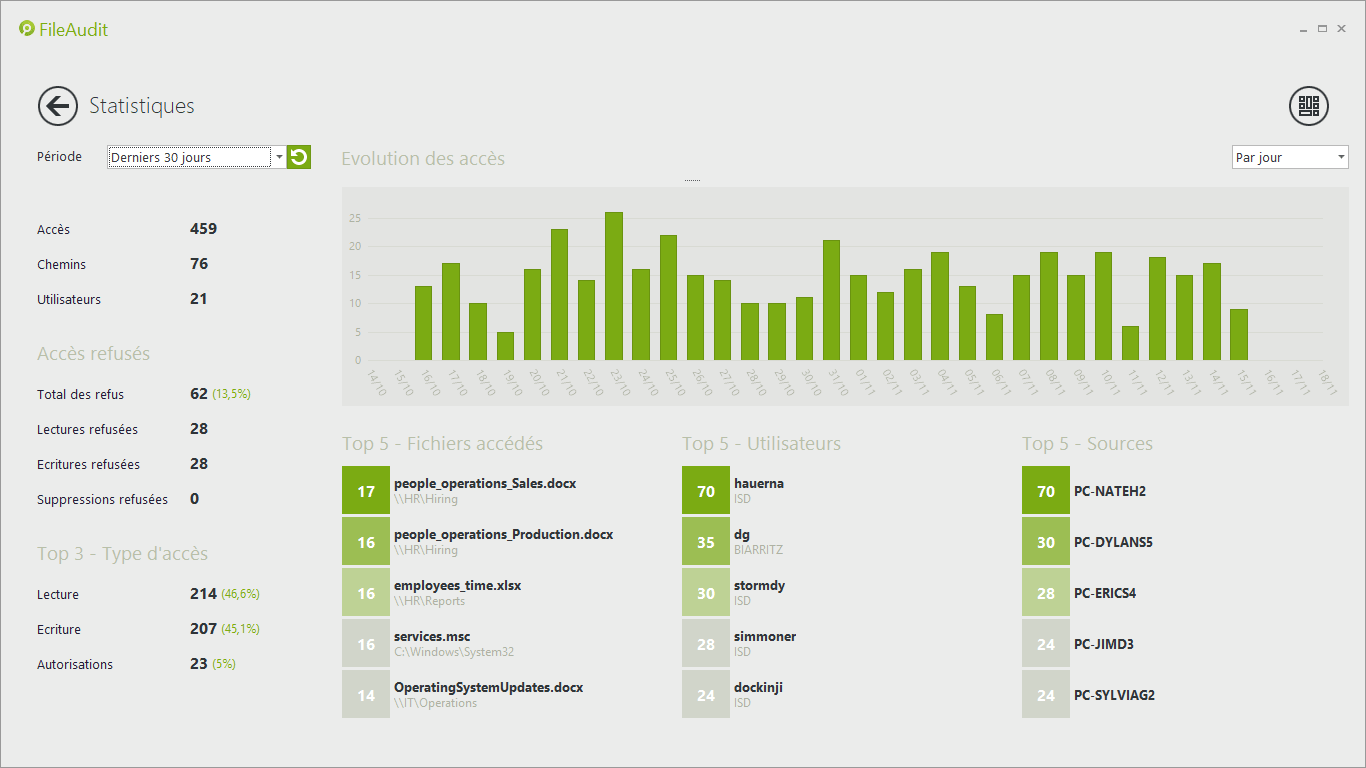Click the back arrow to leave Statistiques
Viewport: 1366px width, 768px height.
click(x=57, y=106)
